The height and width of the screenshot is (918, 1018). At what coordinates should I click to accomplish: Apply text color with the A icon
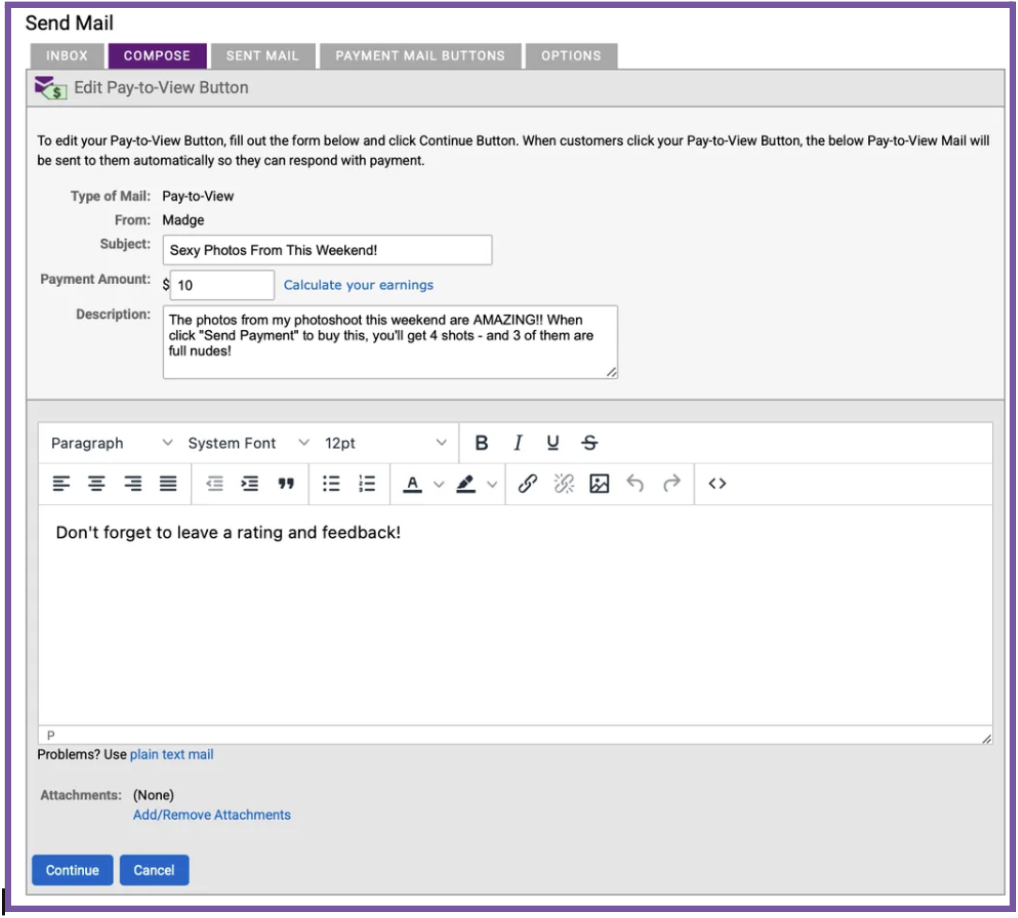tap(412, 484)
